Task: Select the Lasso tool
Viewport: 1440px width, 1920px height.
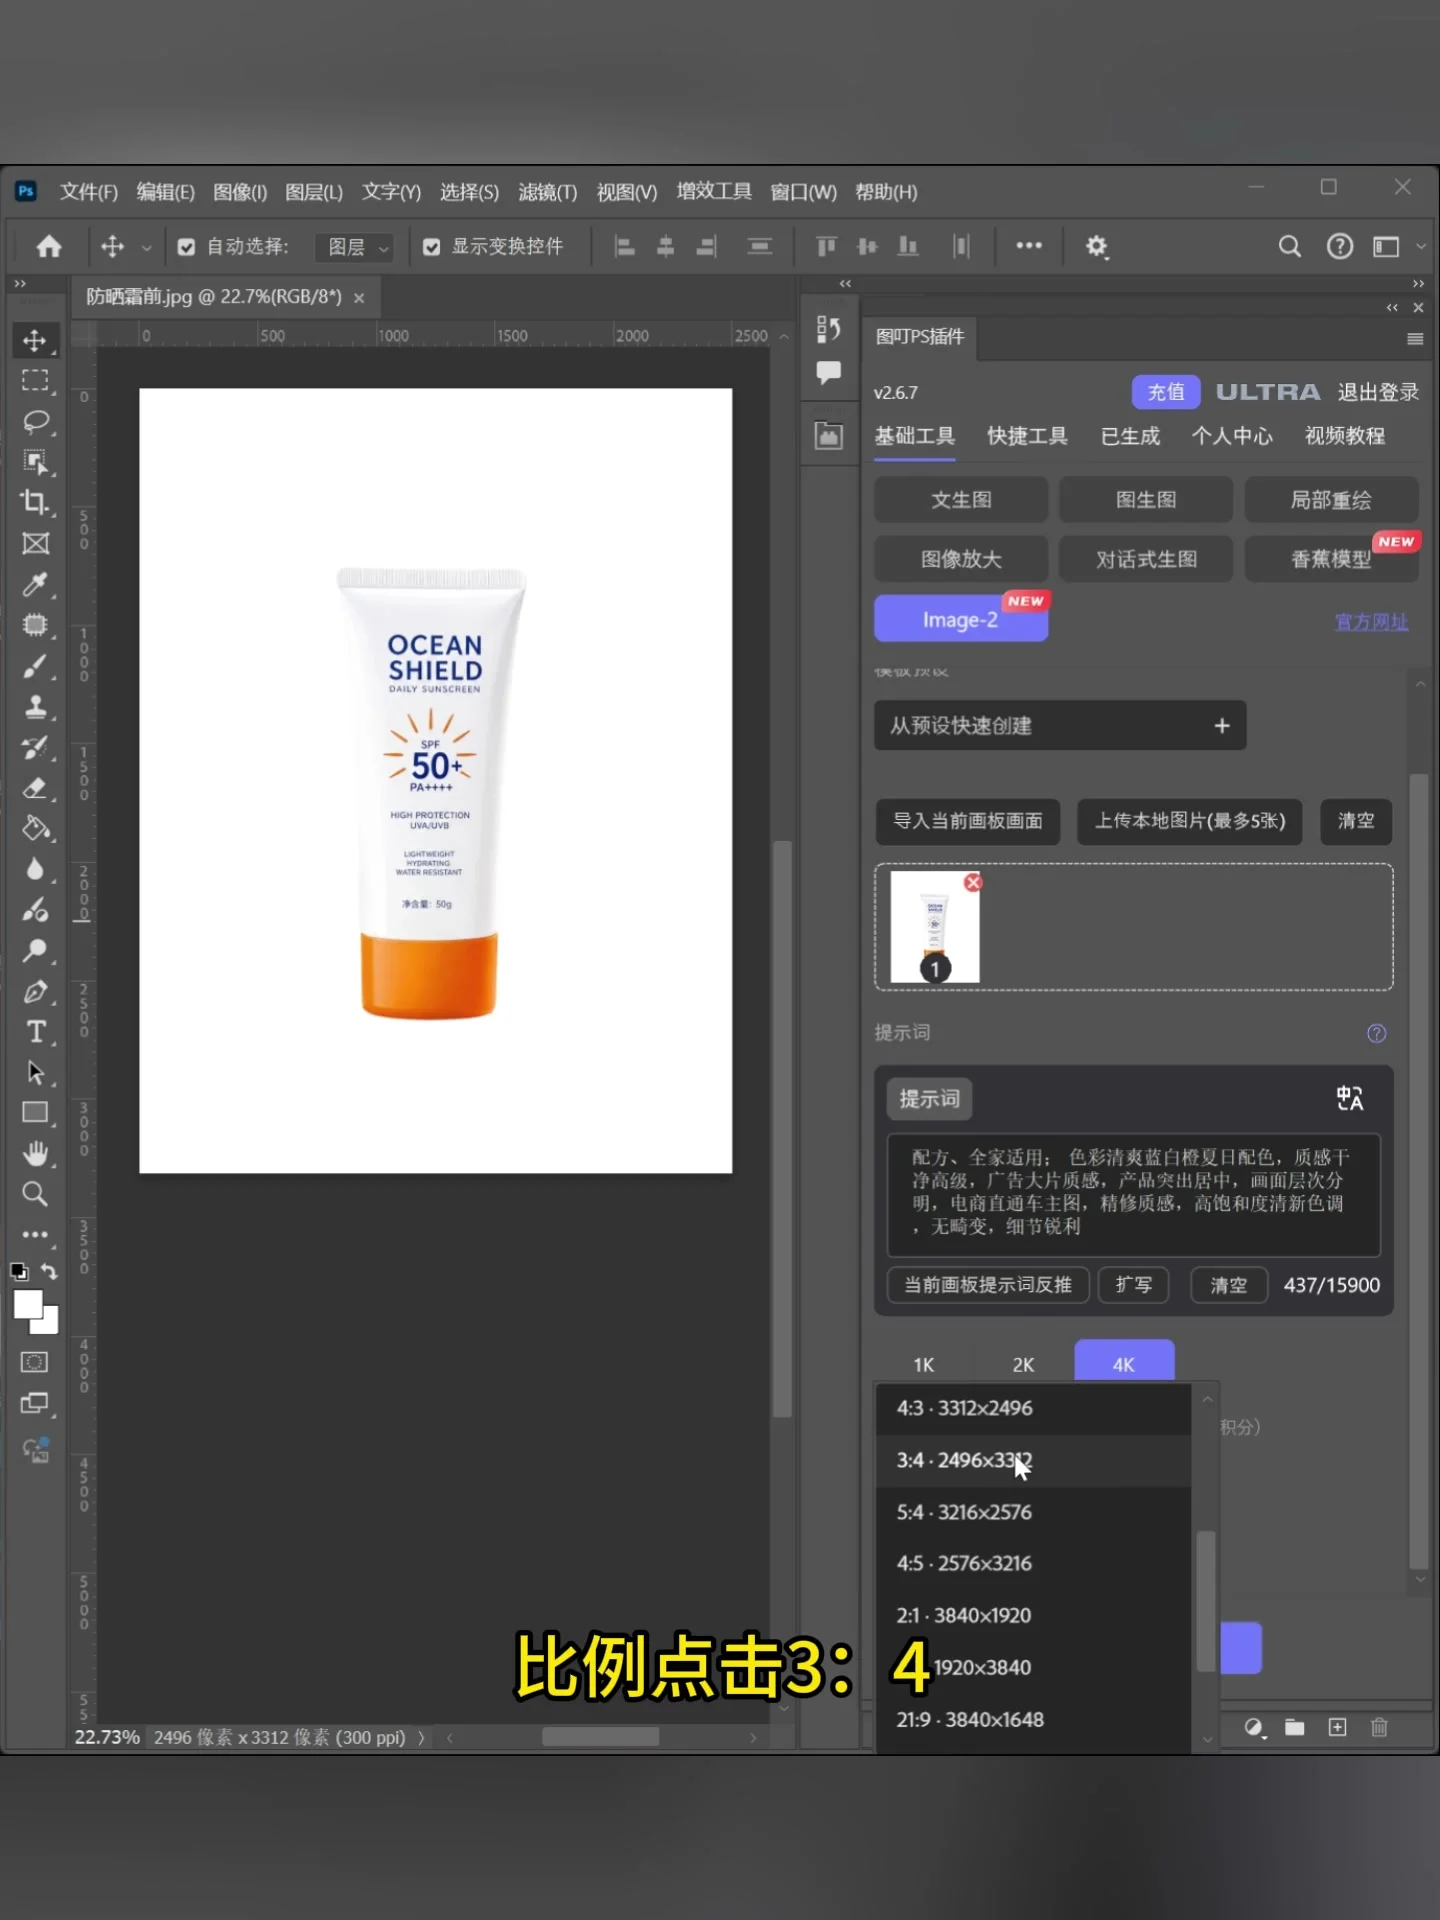Action: [35, 421]
